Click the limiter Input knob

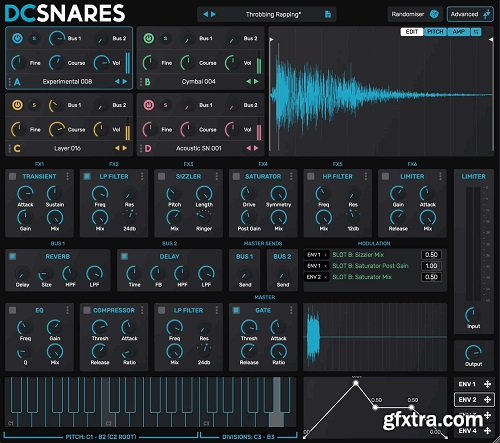(x=472, y=314)
